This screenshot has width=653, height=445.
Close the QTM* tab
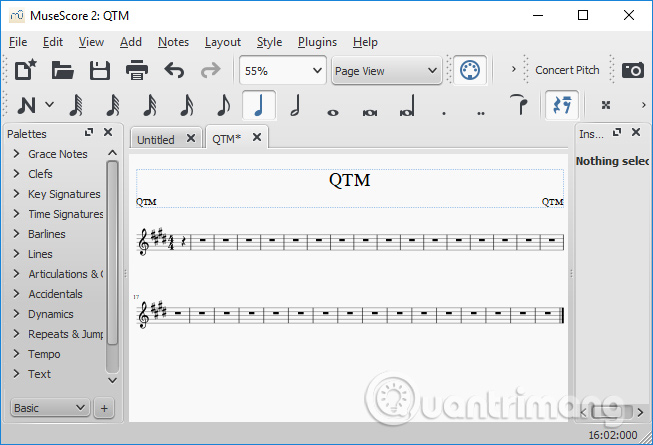(x=257, y=137)
